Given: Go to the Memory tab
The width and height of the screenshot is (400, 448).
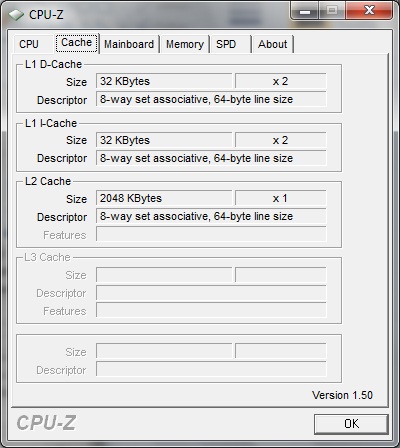Looking at the screenshot, I should click(185, 44).
